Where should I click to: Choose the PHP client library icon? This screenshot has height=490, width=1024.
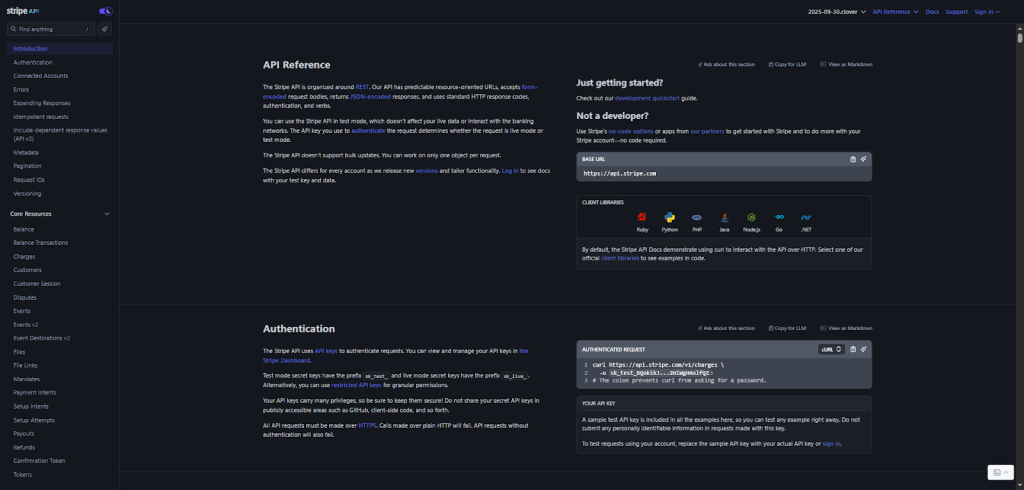click(x=697, y=219)
